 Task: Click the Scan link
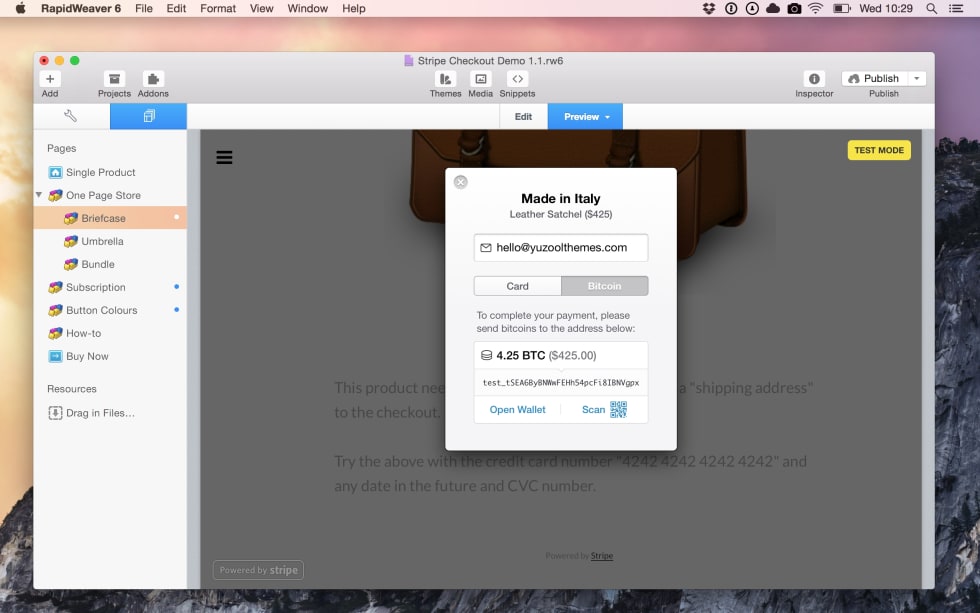point(593,410)
